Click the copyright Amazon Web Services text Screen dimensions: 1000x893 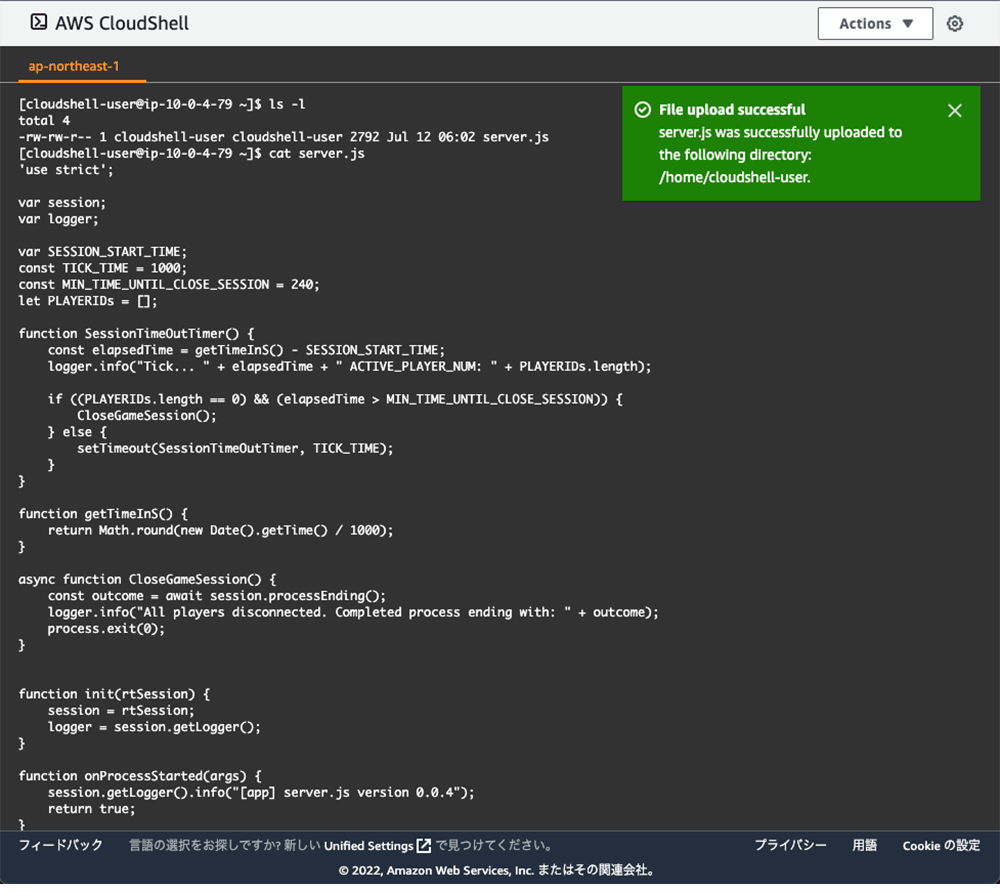pyautogui.click(x=497, y=871)
